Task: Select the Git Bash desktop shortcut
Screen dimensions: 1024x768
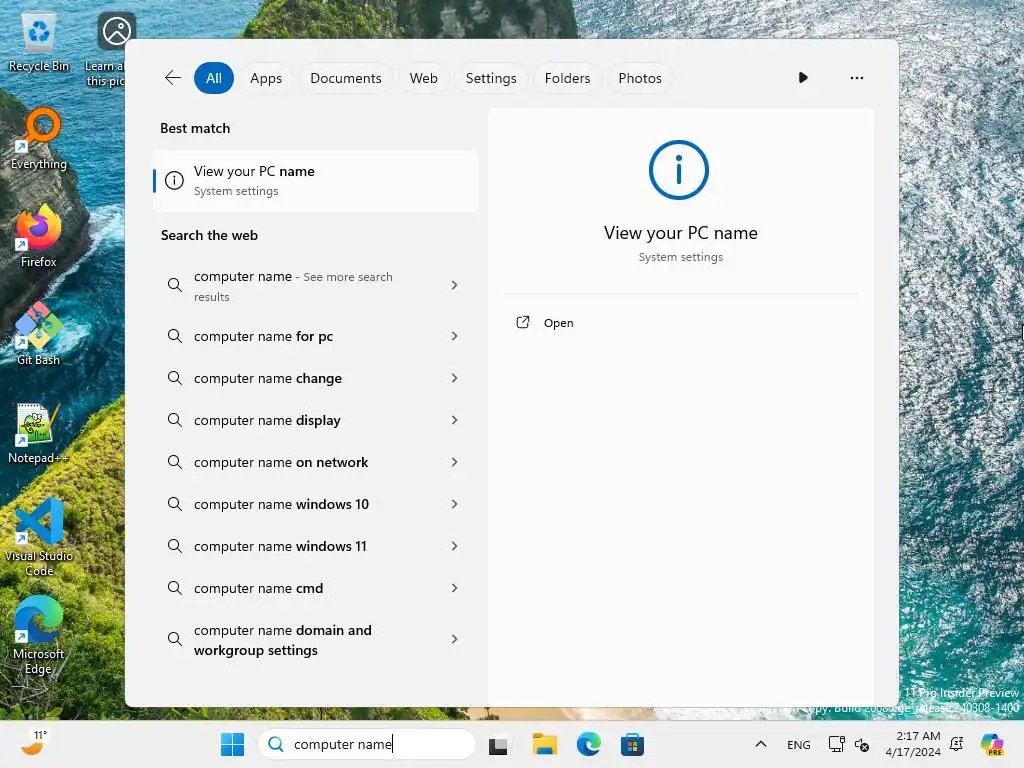Action: point(39,334)
